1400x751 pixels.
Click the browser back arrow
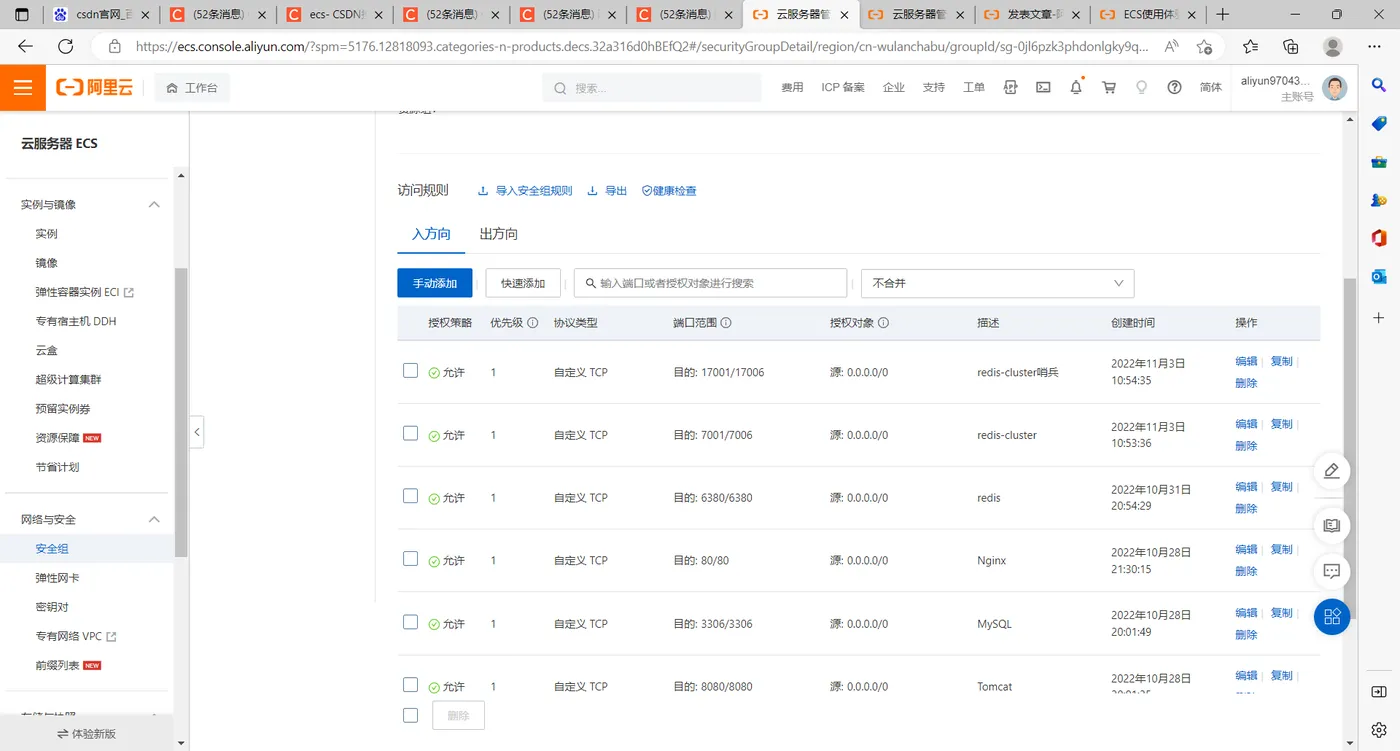26,46
